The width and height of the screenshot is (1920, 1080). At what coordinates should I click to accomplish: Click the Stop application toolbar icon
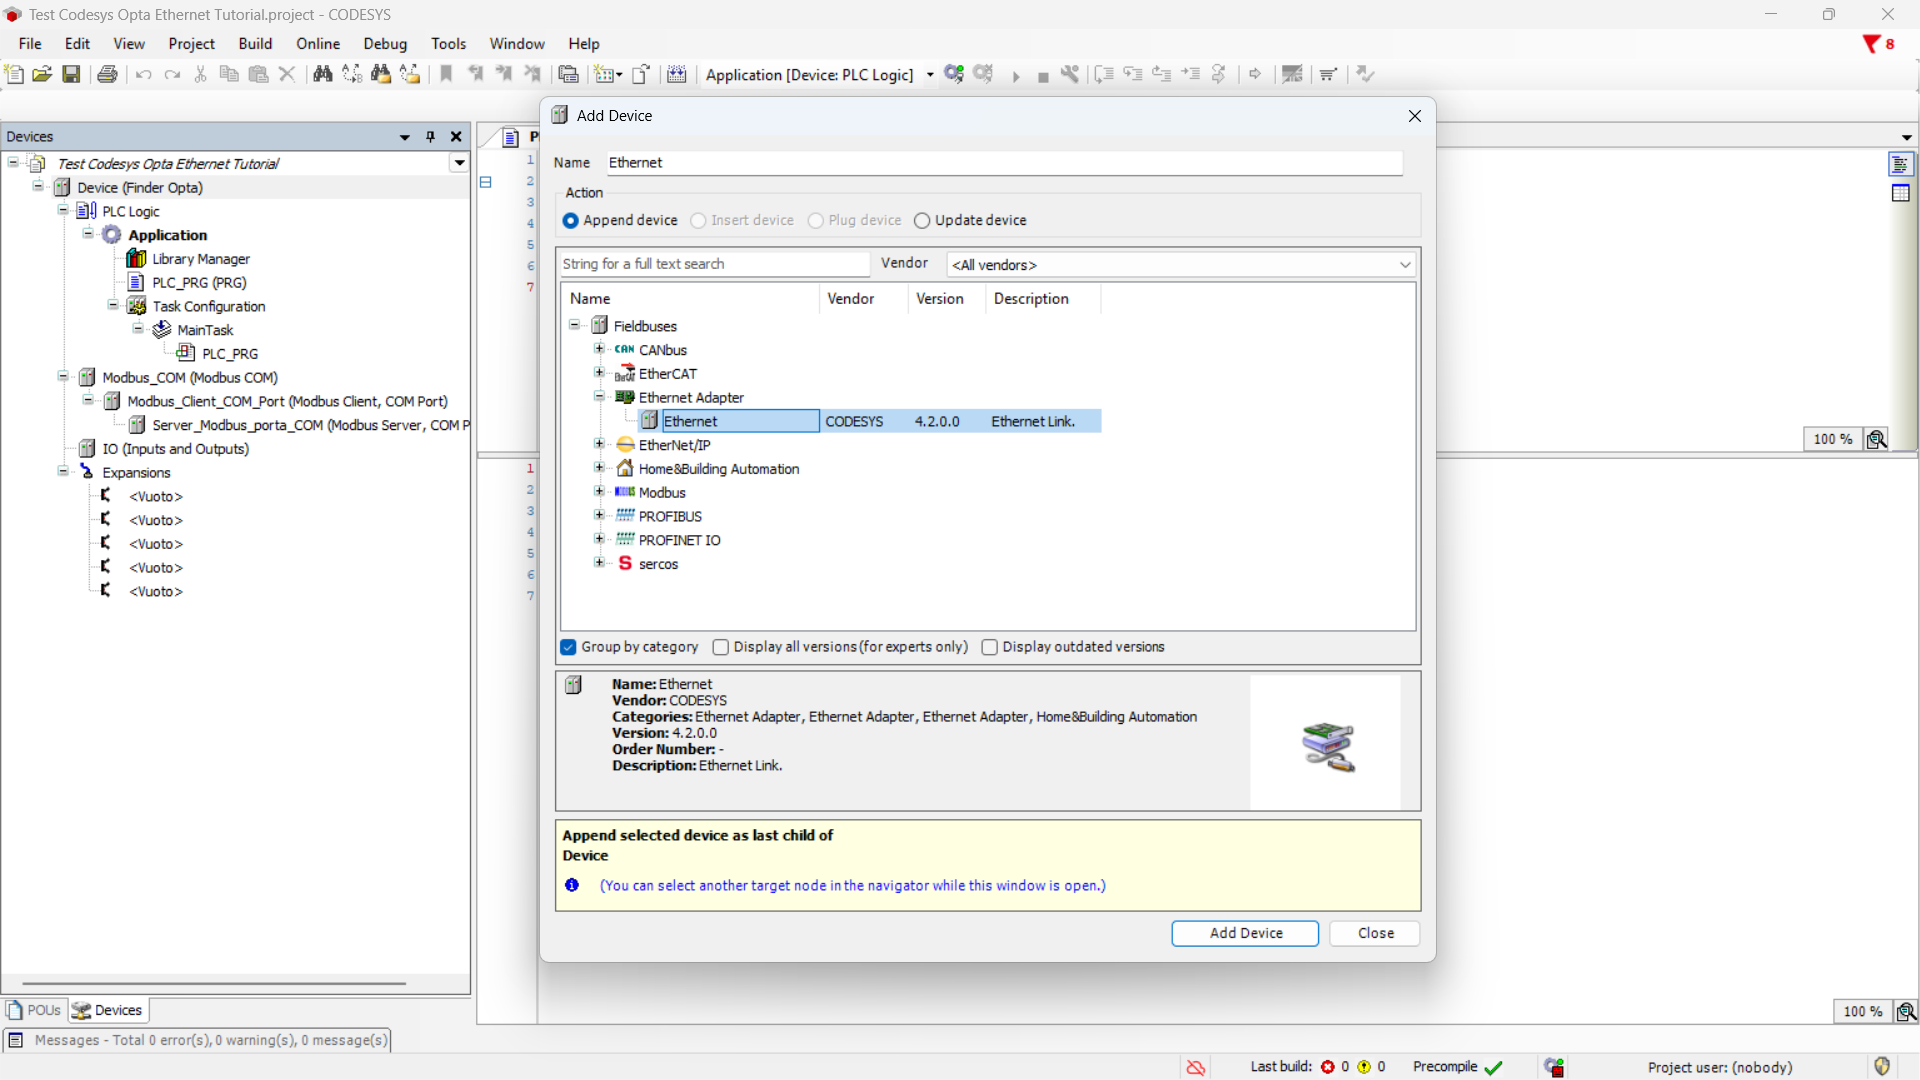coord(1043,76)
